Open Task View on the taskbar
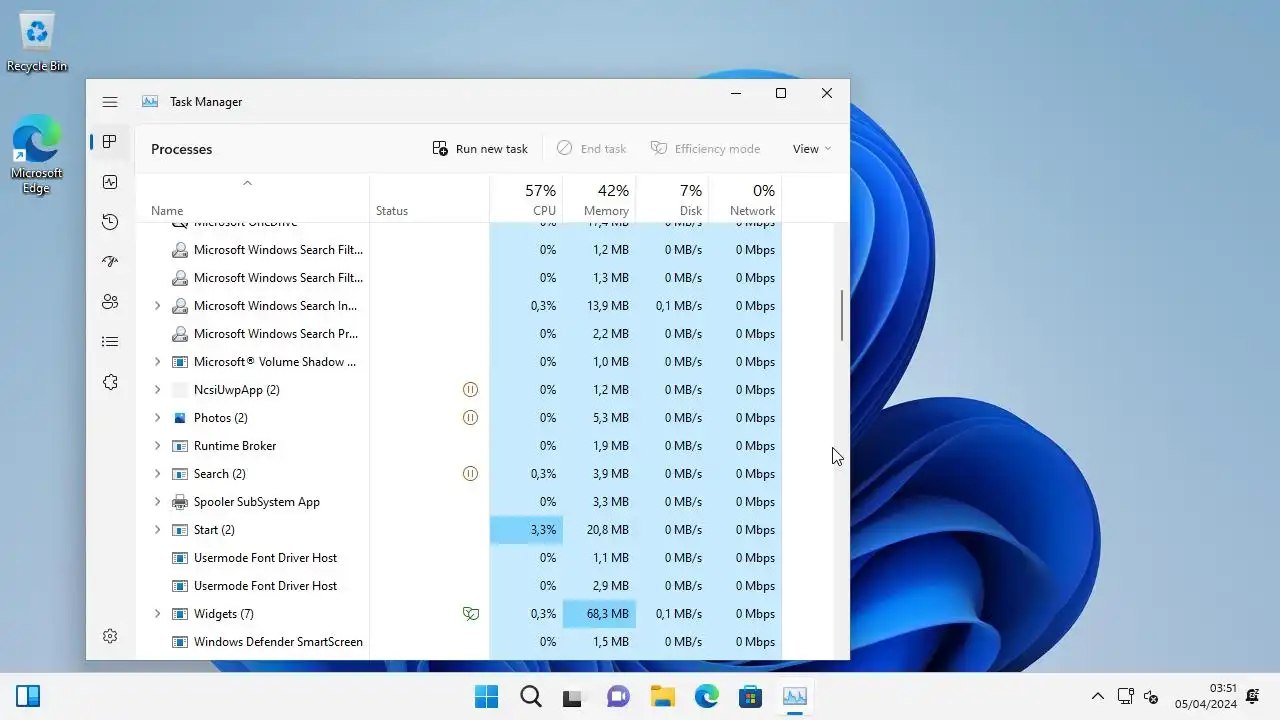 tap(572, 696)
